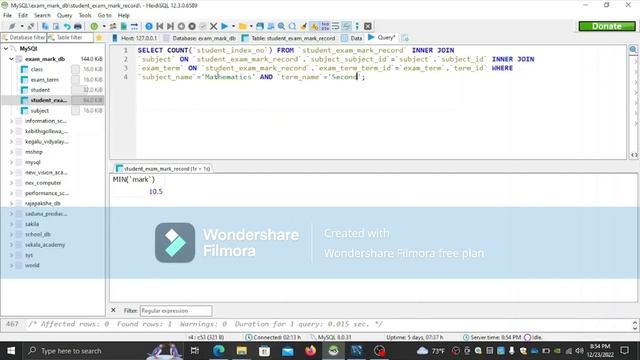The width and height of the screenshot is (640, 360).
Task: Click the Copy toolbar icon
Action: tap(45, 26)
